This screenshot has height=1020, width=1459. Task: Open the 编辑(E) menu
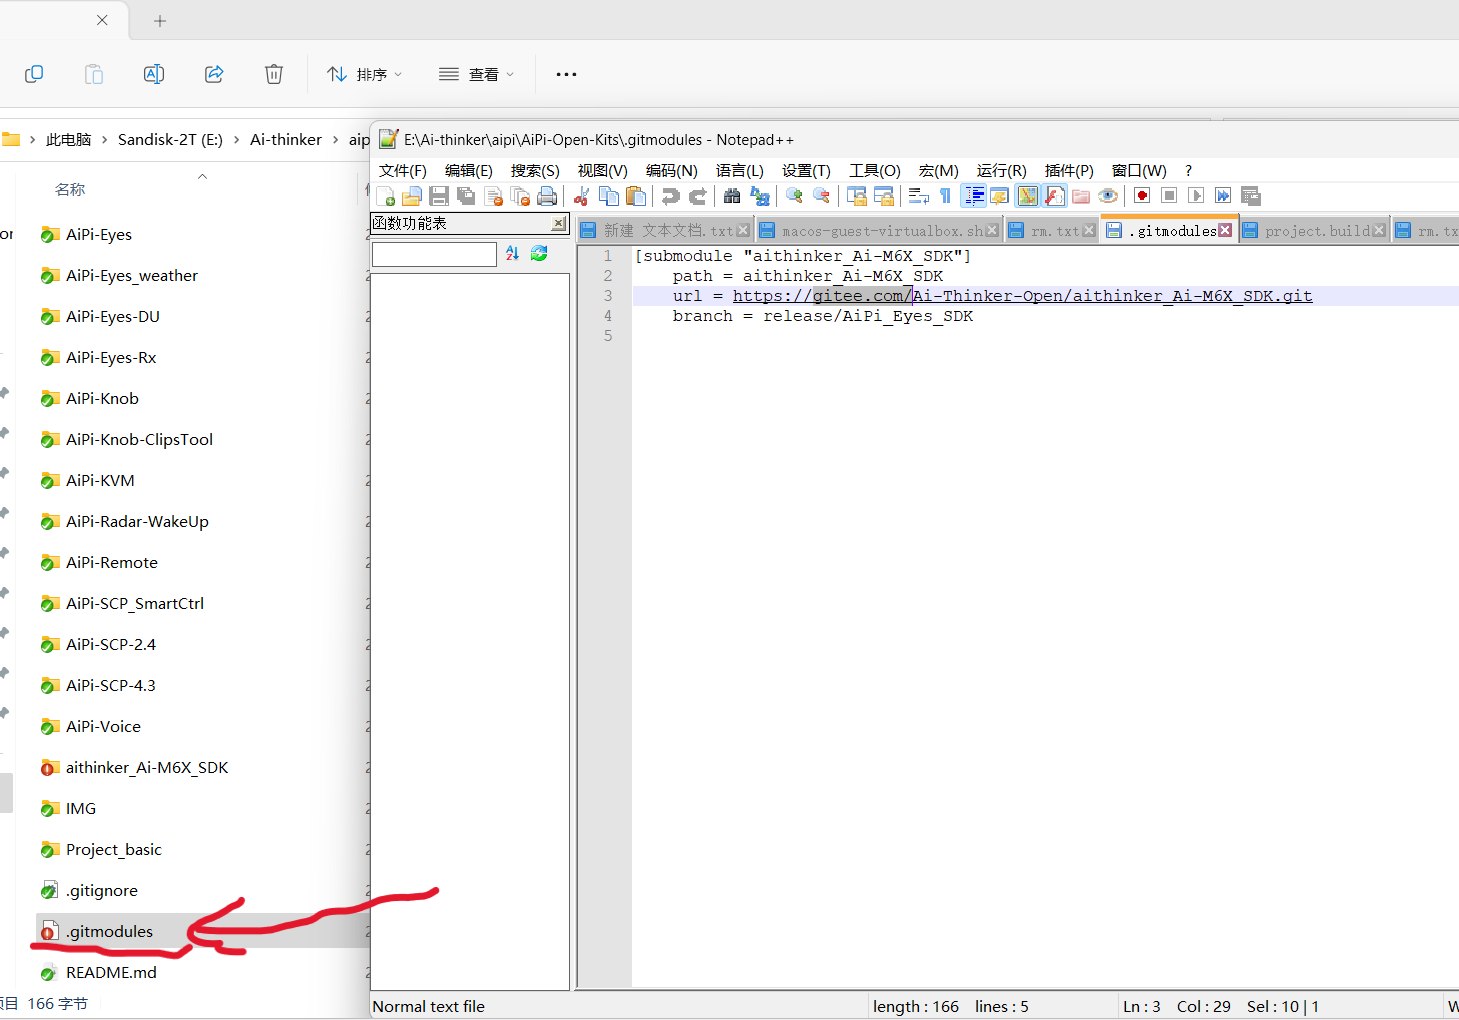tap(469, 171)
